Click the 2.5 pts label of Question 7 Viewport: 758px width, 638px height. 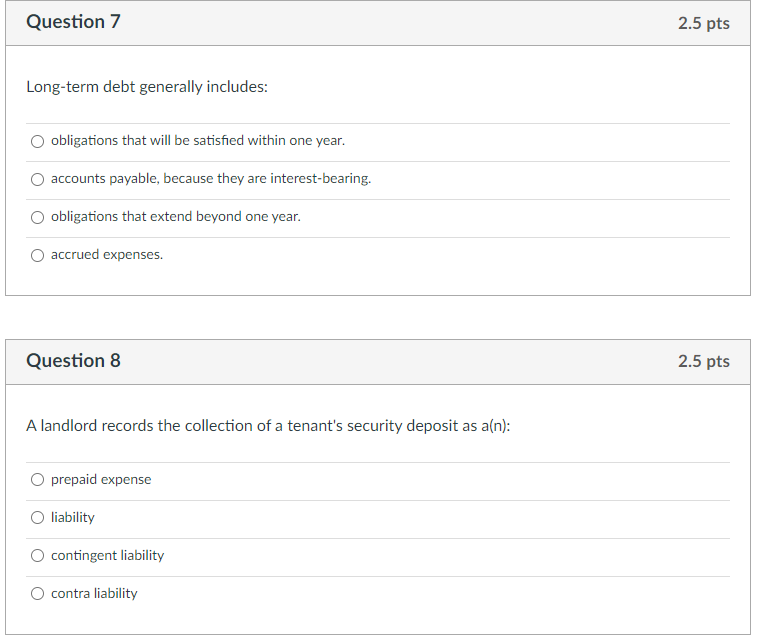pyautogui.click(x=703, y=23)
